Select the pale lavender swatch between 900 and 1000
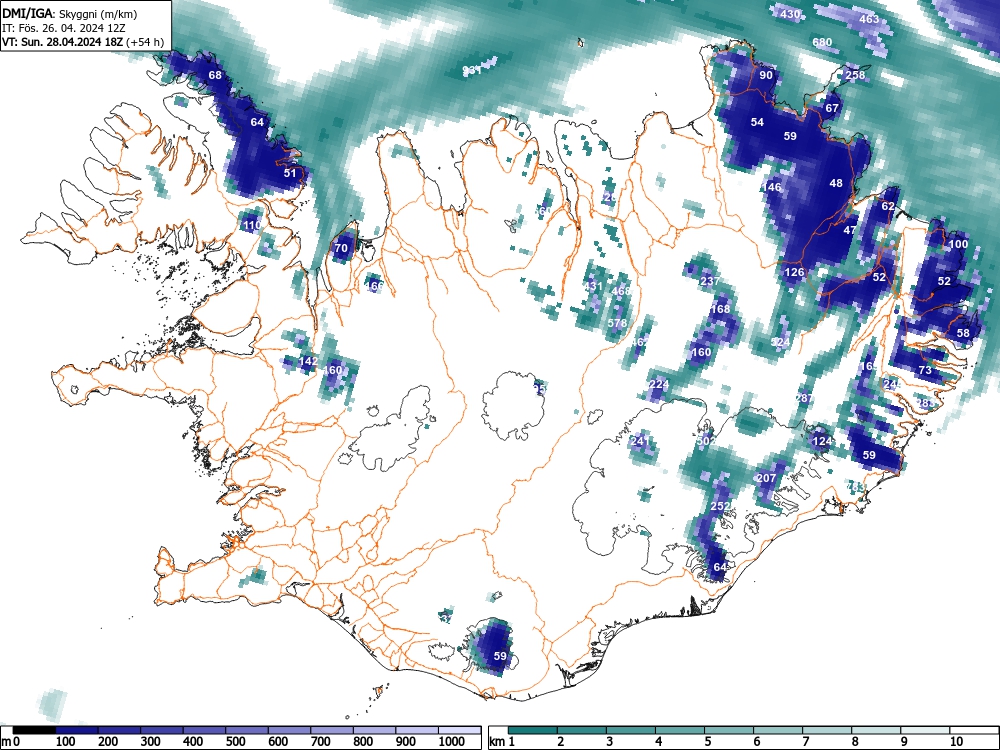This screenshot has width=1000, height=750. click(416, 730)
